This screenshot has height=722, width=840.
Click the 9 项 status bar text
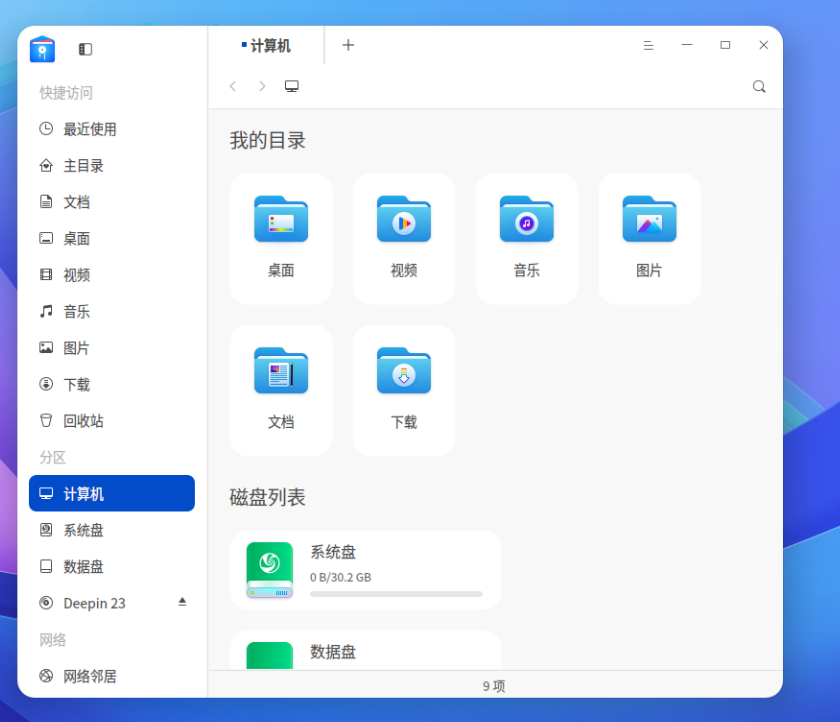coord(494,686)
